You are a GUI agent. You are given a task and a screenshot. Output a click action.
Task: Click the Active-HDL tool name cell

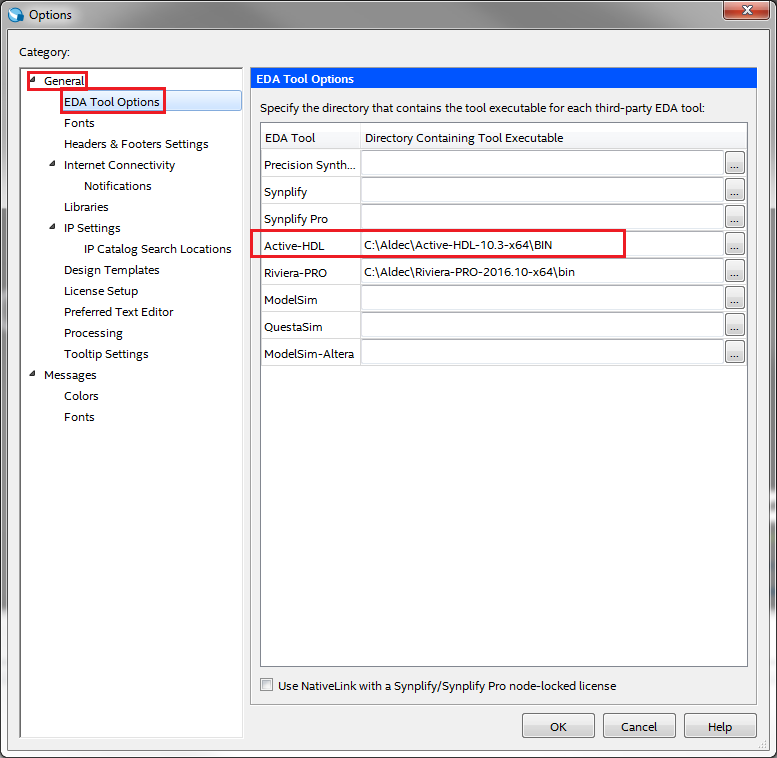[311, 245]
